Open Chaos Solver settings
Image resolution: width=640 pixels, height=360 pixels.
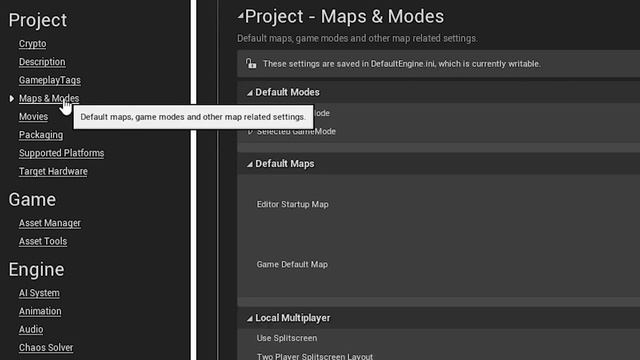[46, 348]
